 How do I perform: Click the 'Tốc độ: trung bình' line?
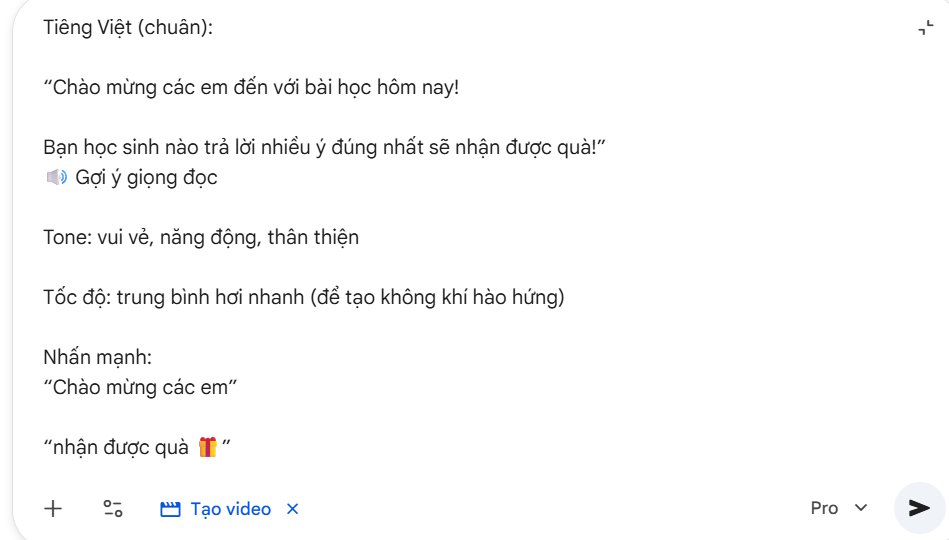(x=304, y=297)
